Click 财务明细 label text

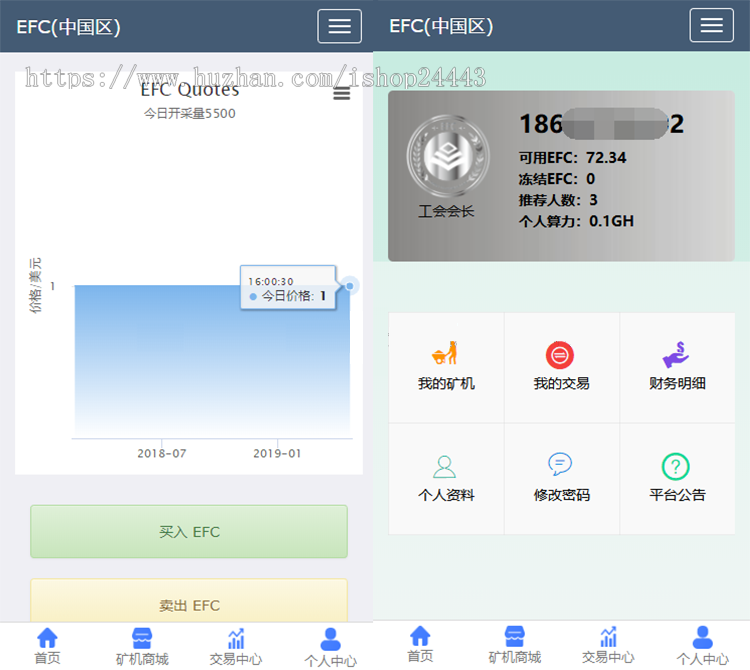[677, 384]
